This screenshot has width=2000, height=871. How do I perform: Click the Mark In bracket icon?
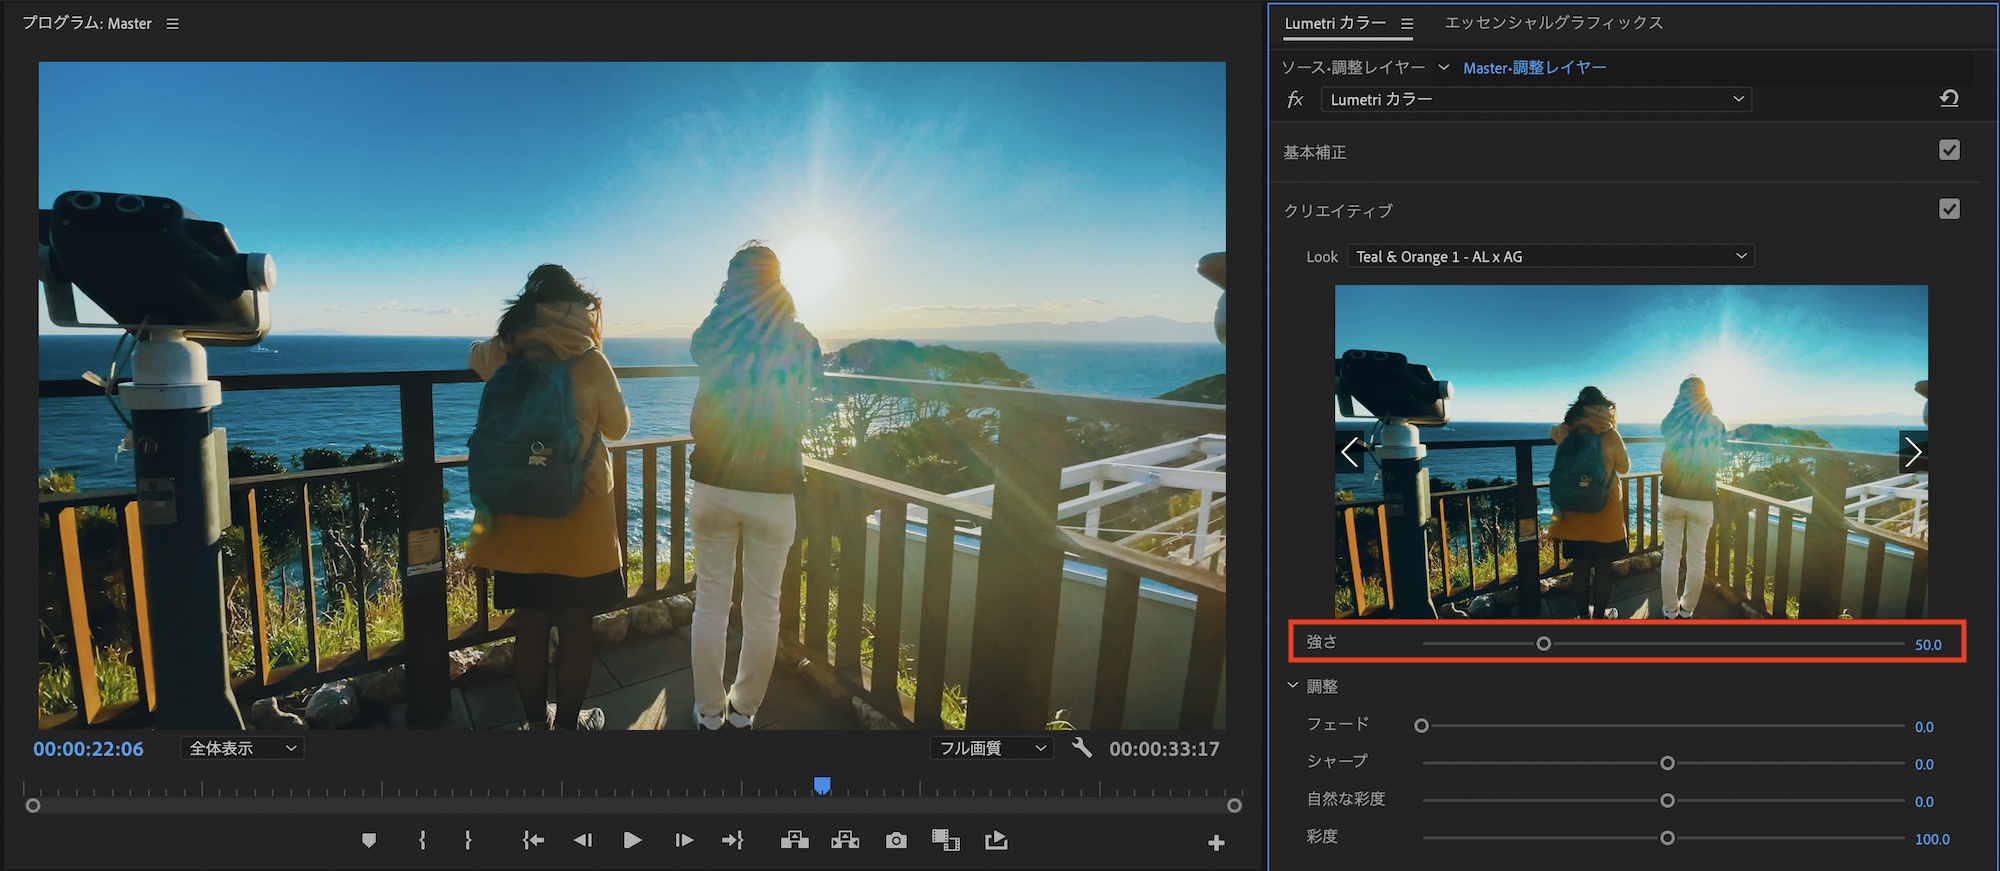pos(422,841)
